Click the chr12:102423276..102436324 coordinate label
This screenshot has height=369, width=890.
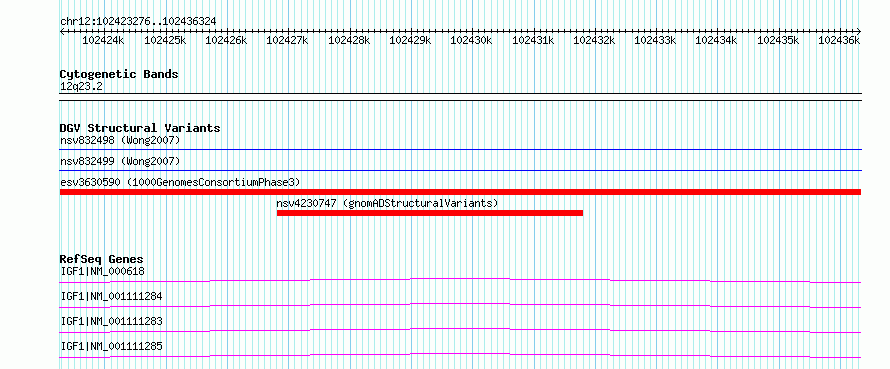138,22
